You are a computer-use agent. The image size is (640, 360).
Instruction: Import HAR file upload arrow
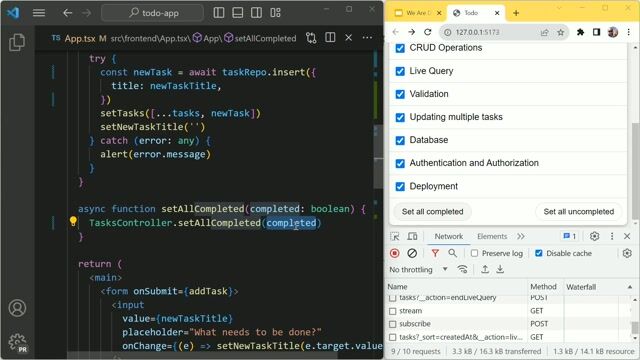pos(485,269)
